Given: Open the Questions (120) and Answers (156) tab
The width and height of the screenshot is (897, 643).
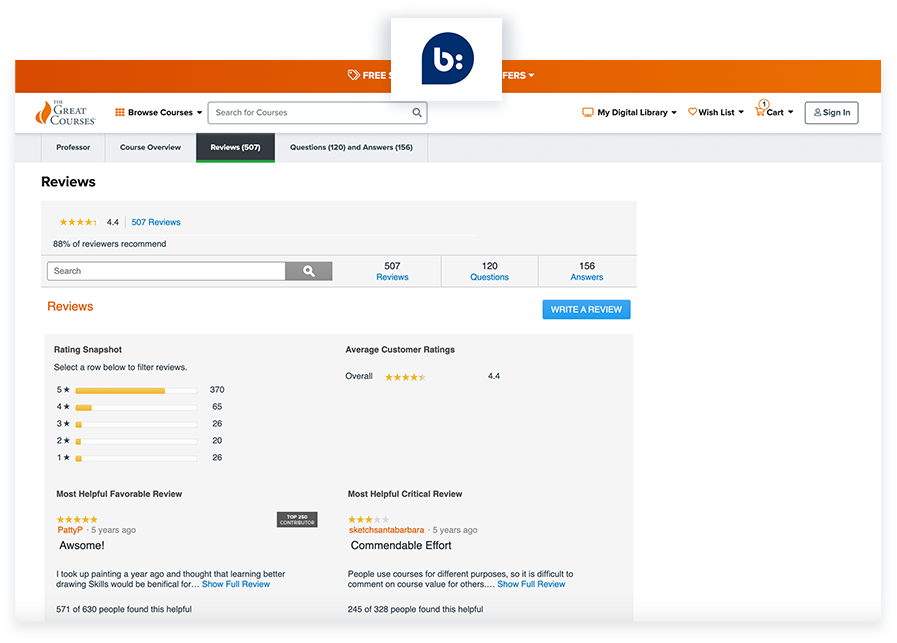Looking at the screenshot, I should (351, 148).
